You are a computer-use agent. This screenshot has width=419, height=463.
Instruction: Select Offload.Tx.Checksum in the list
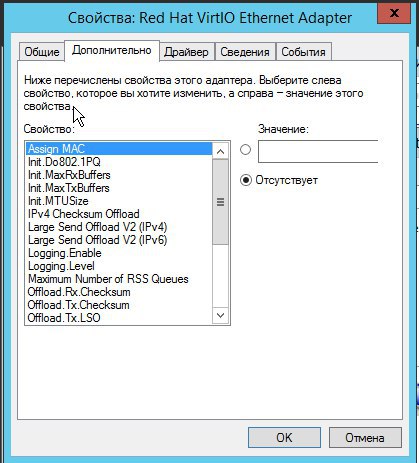pos(119,305)
